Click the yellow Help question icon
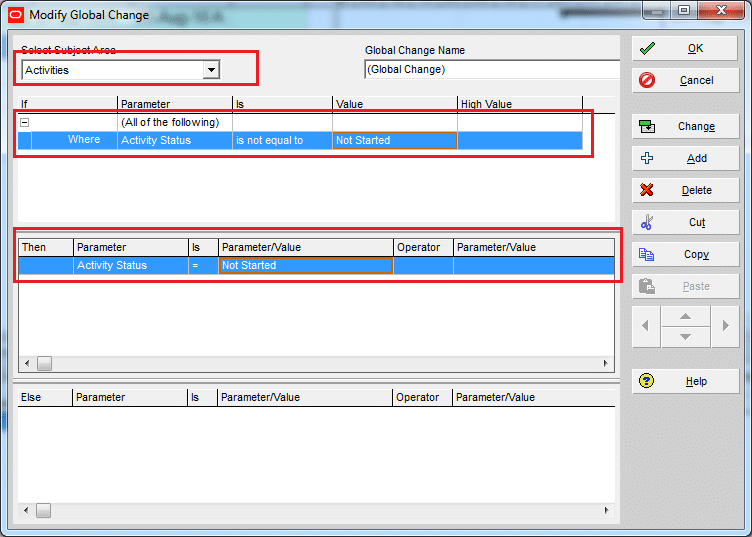 (x=646, y=381)
